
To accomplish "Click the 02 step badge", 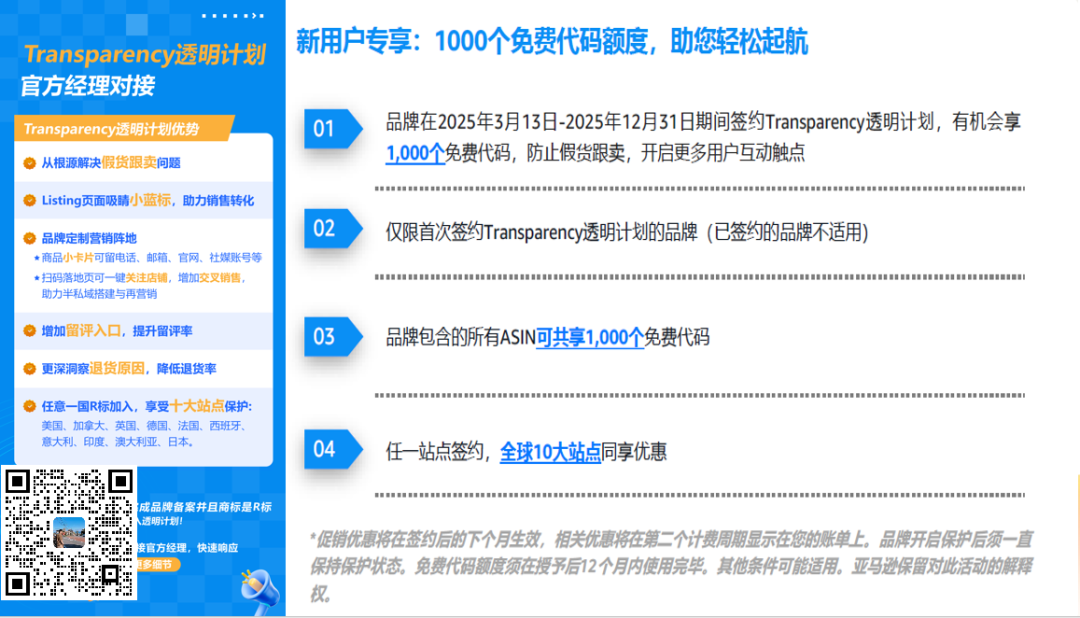I will [333, 228].
